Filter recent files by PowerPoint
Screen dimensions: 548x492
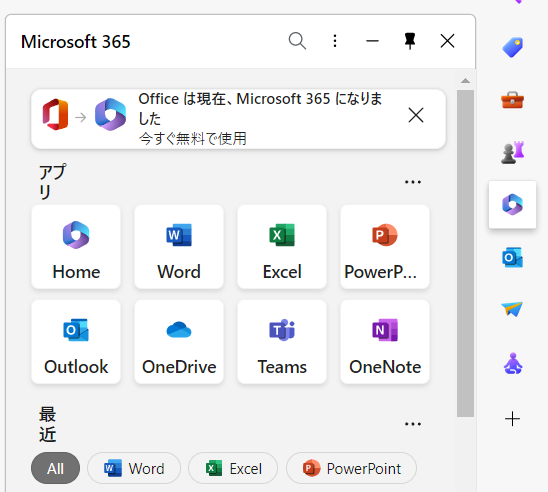point(351,468)
